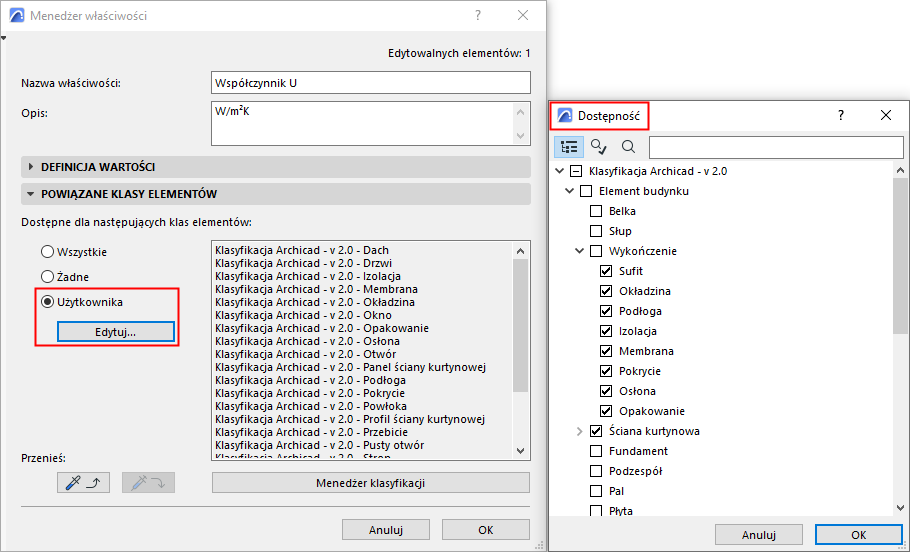
Task: Select the Żadne radio button
Action: (x=47, y=277)
